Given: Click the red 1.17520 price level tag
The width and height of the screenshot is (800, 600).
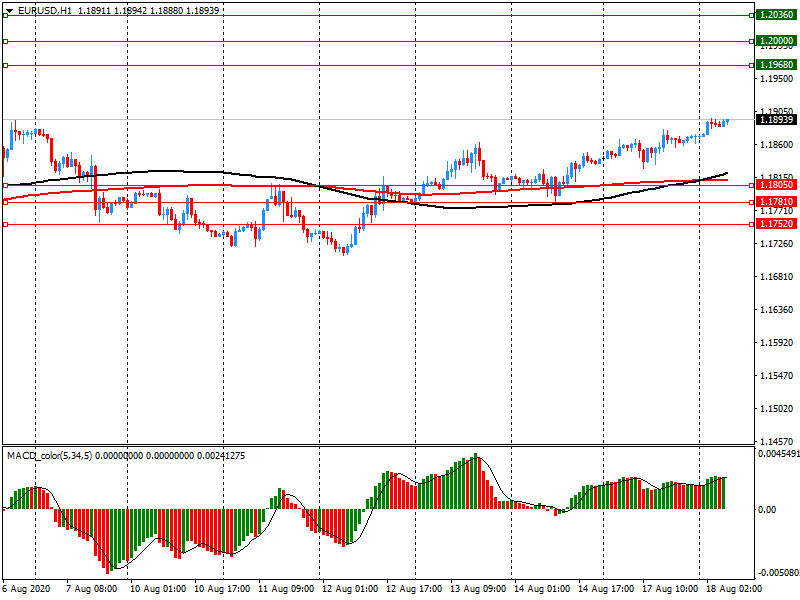Looking at the screenshot, I should click(776, 224).
